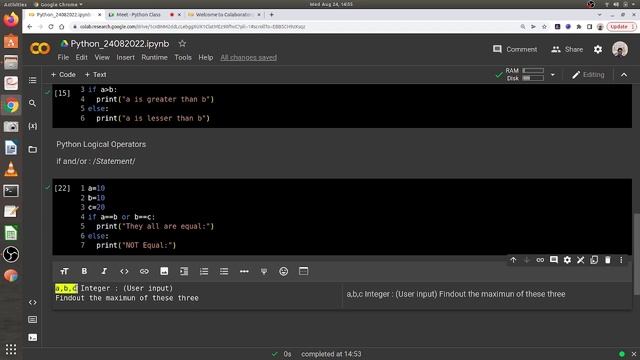Open the Runtime menu
This screenshot has height=360, width=640.
[x=154, y=58]
